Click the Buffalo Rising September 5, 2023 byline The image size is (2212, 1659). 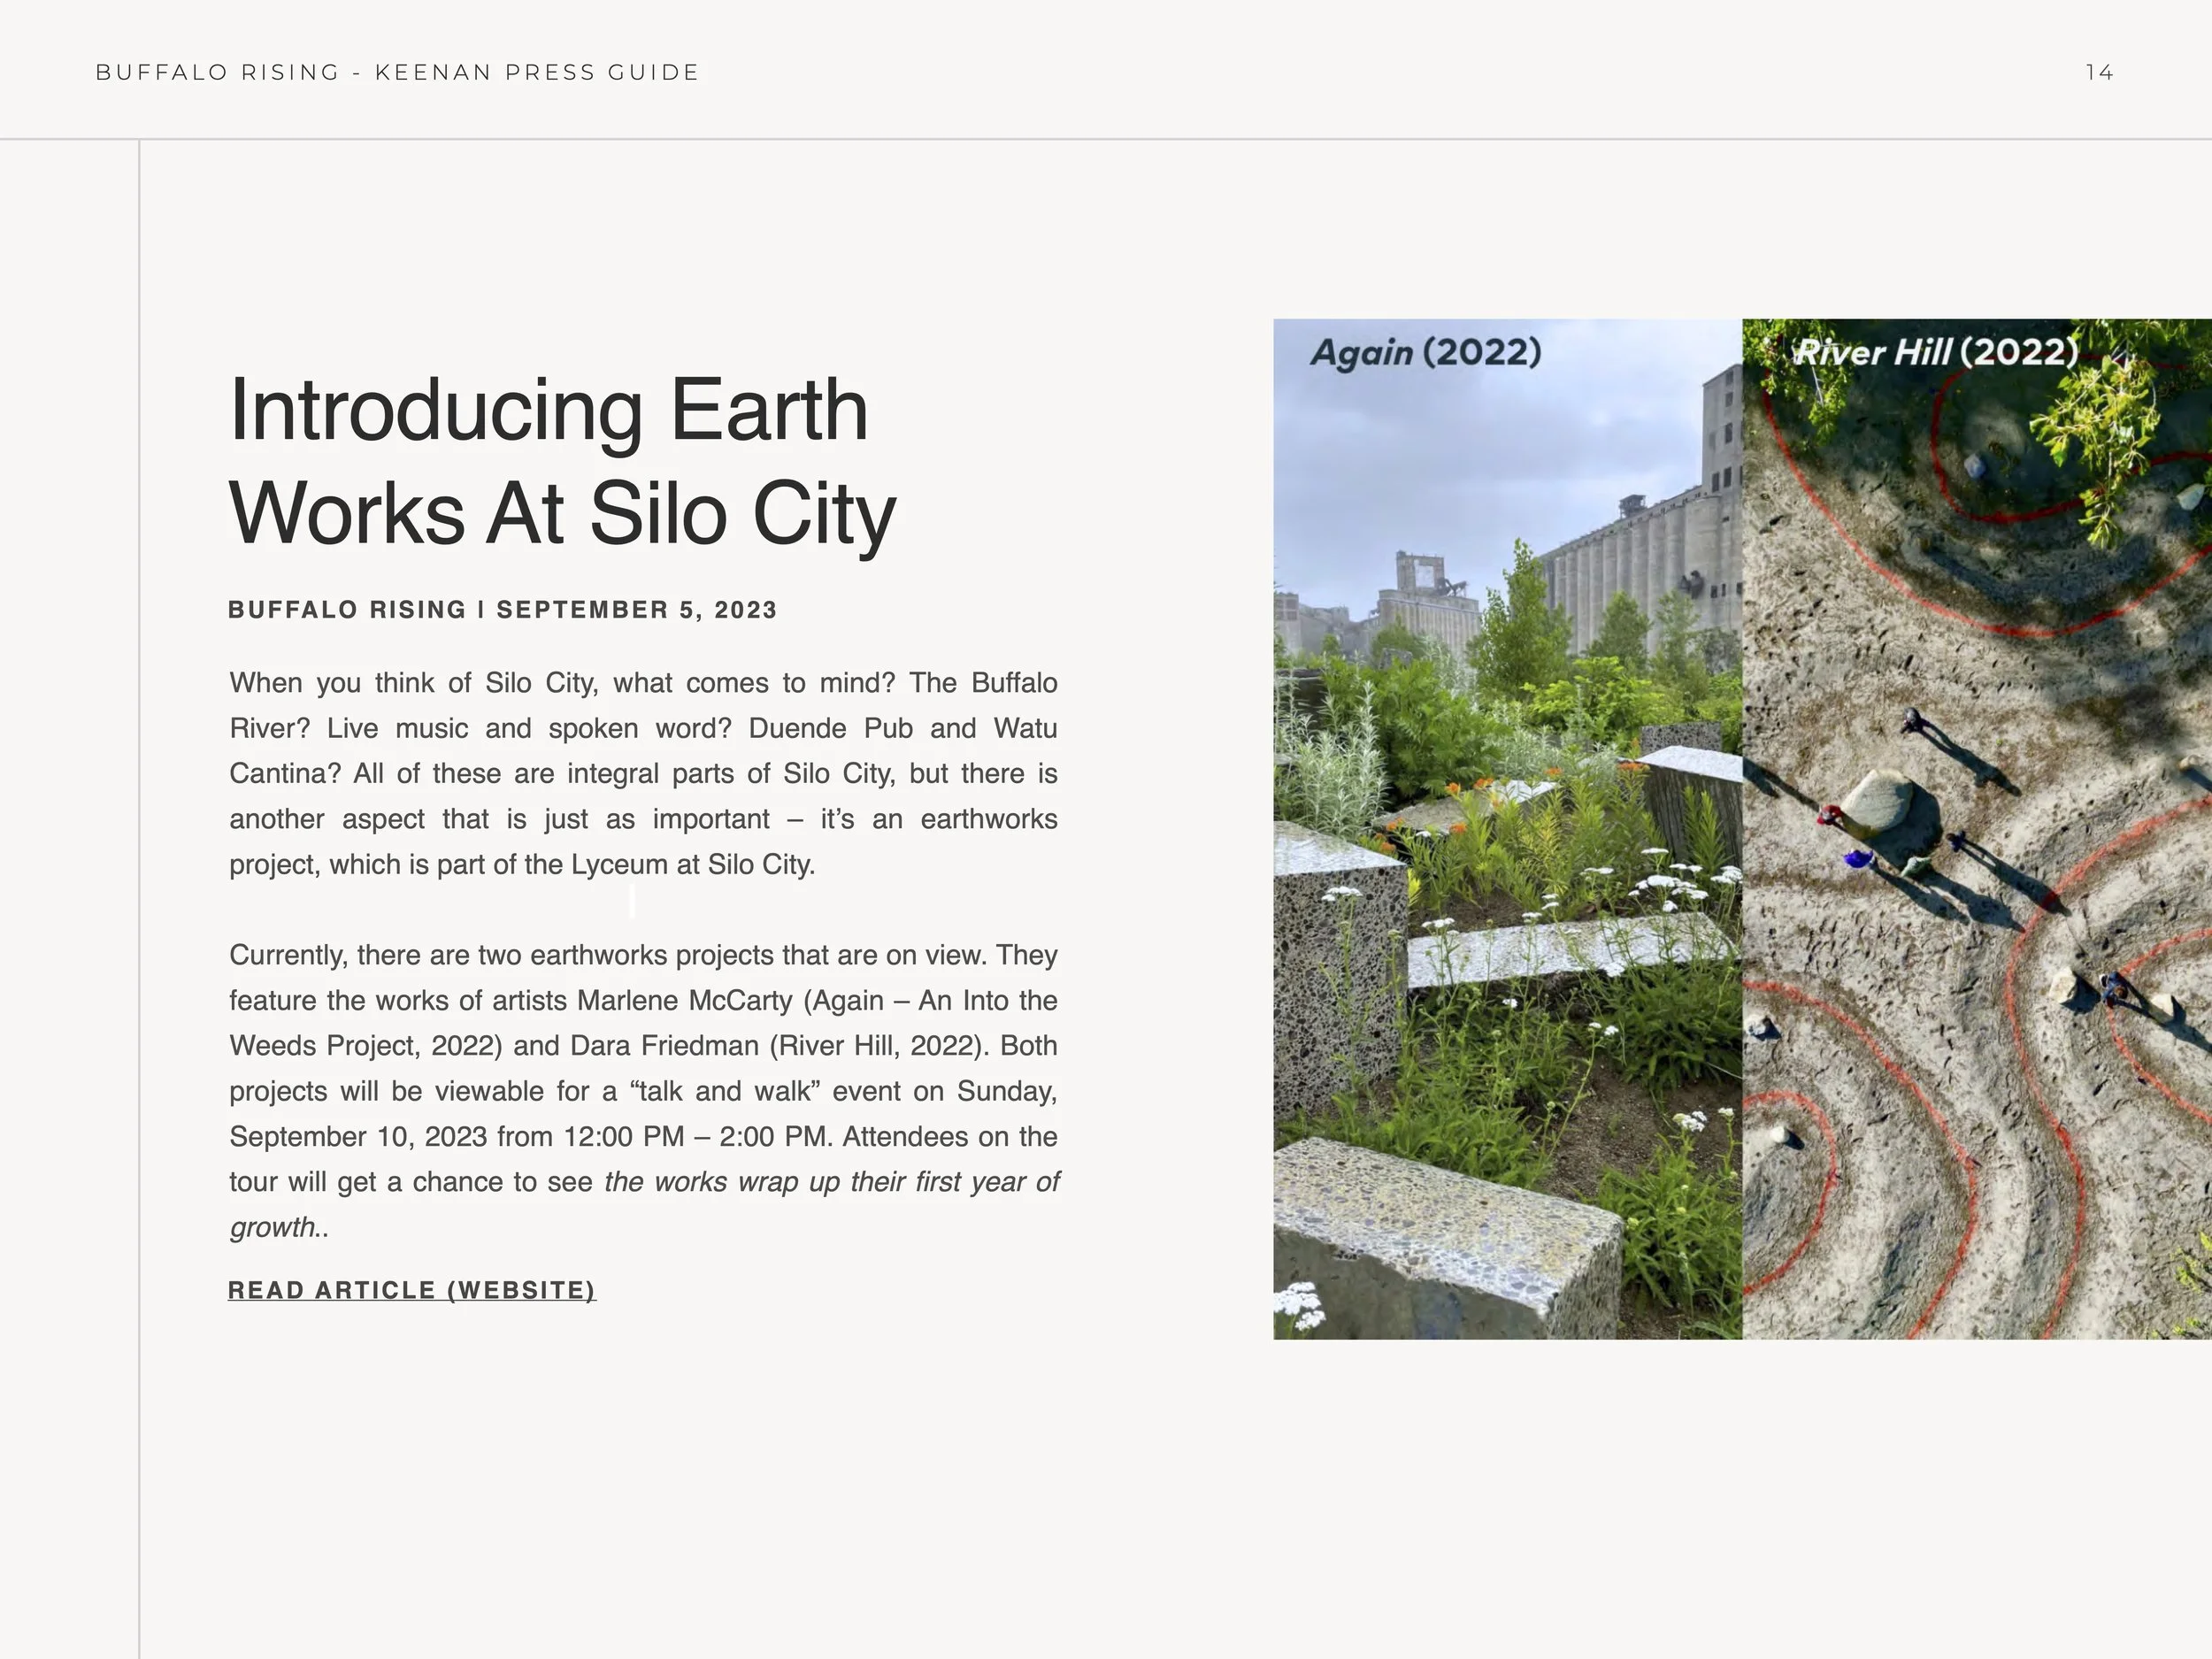pyautogui.click(x=502, y=610)
